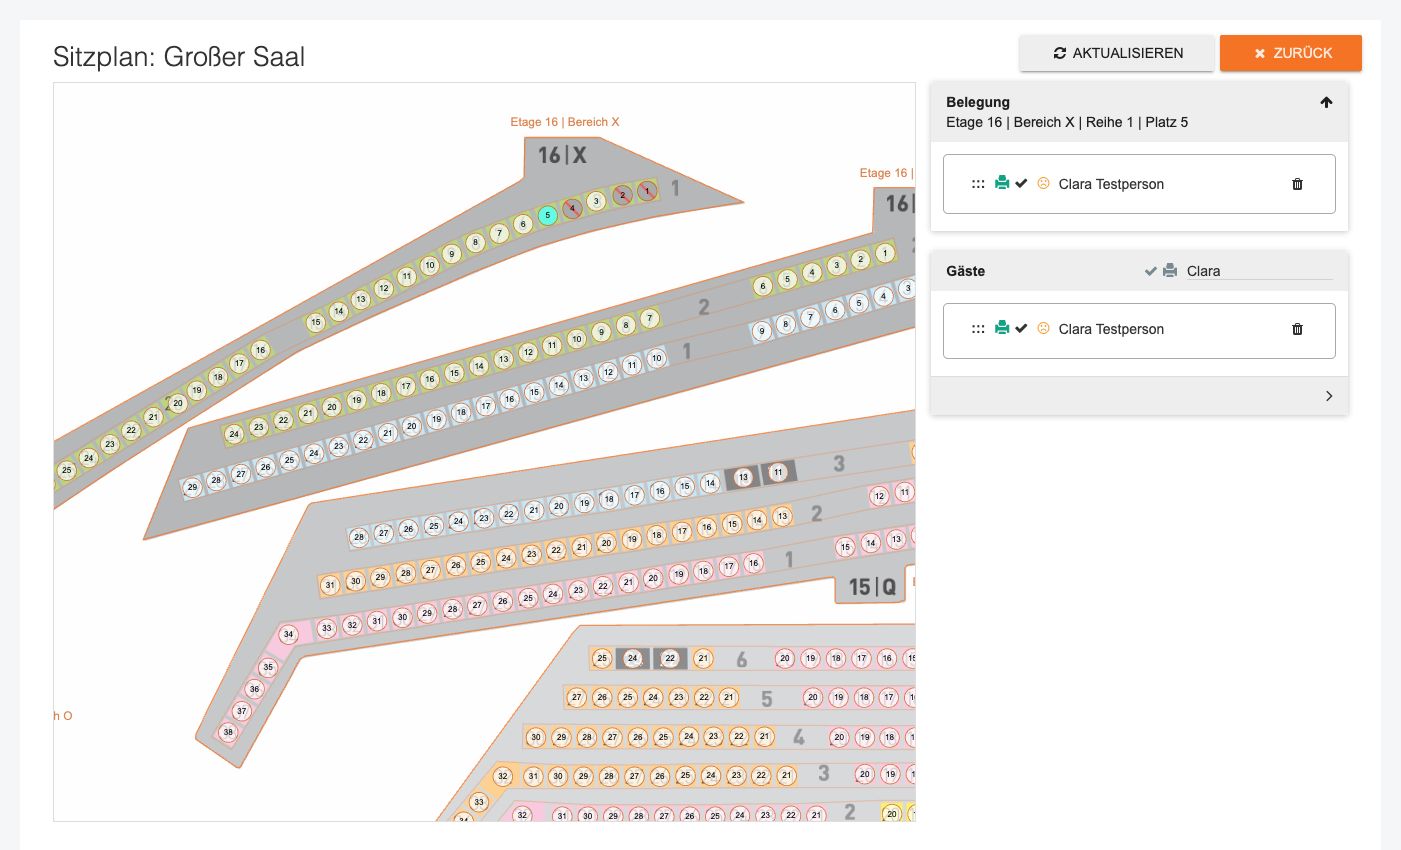
Task: Click the green printer icon in Gäste row
Action: pyautogui.click(x=1001, y=329)
